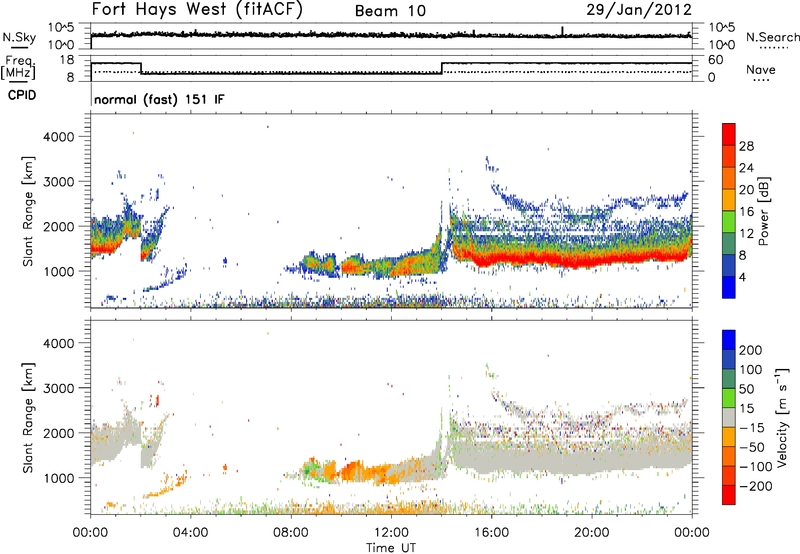Select the "Beam 10" header text

coord(390,11)
